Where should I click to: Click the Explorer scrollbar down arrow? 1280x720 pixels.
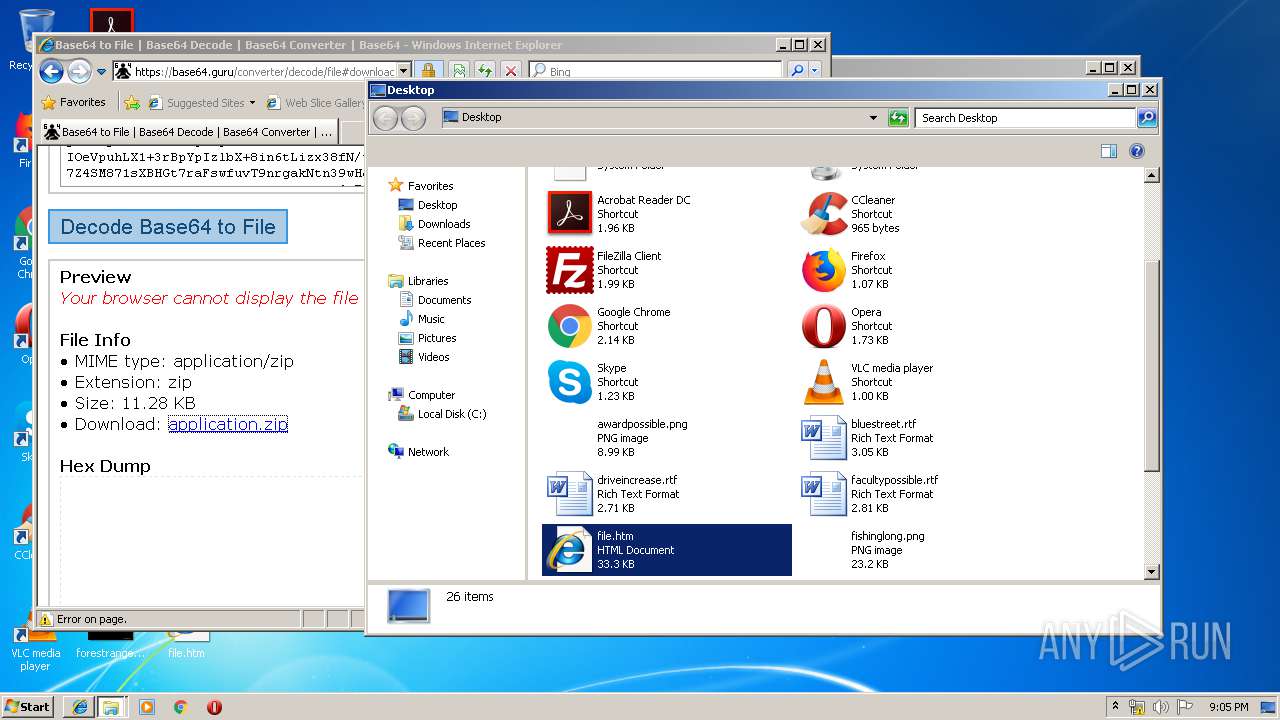pyautogui.click(x=1151, y=572)
